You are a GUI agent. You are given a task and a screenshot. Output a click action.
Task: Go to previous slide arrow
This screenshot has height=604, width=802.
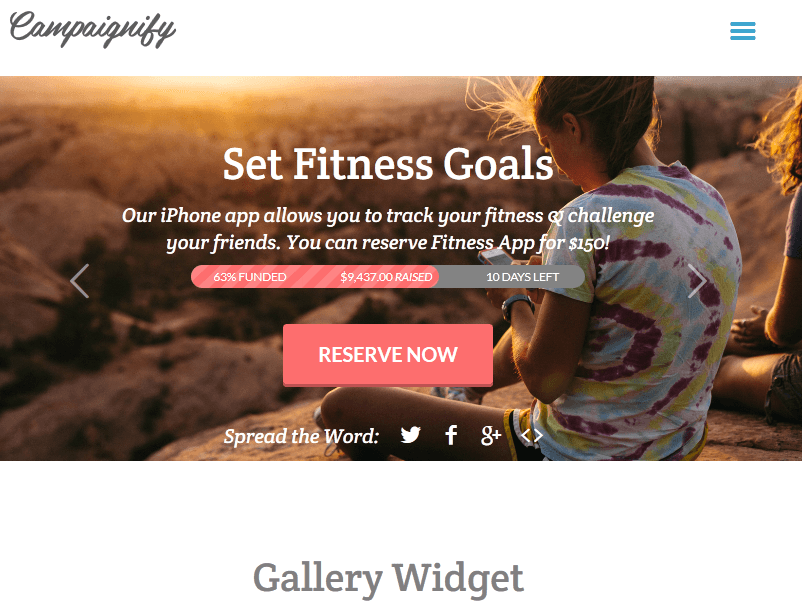[80, 281]
